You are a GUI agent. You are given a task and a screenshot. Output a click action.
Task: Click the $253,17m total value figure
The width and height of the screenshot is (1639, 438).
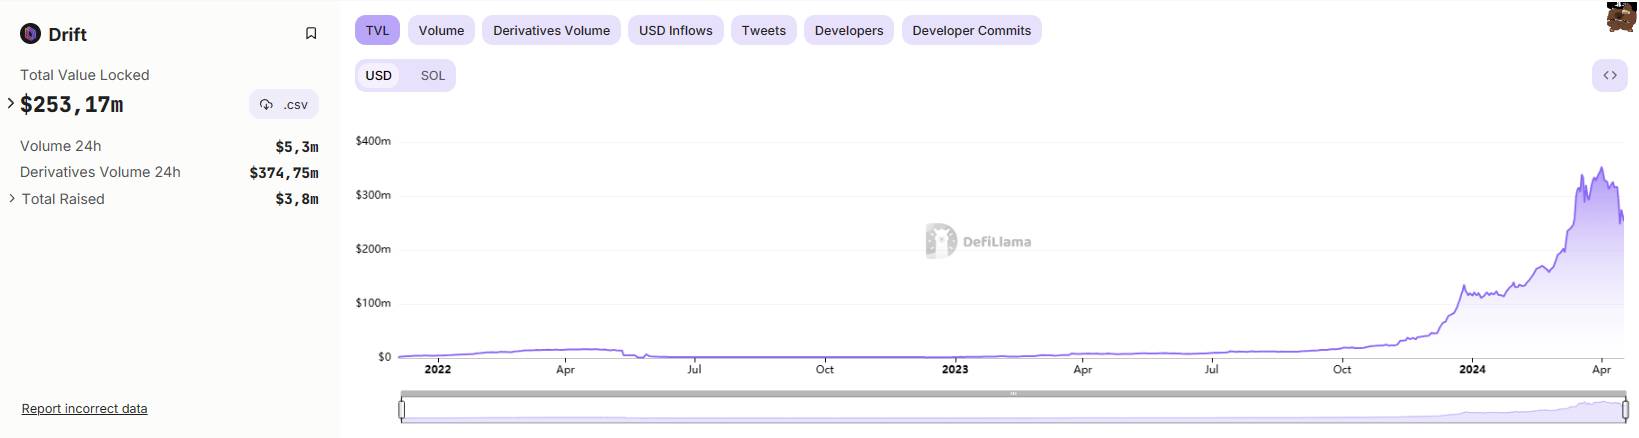(72, 104)
